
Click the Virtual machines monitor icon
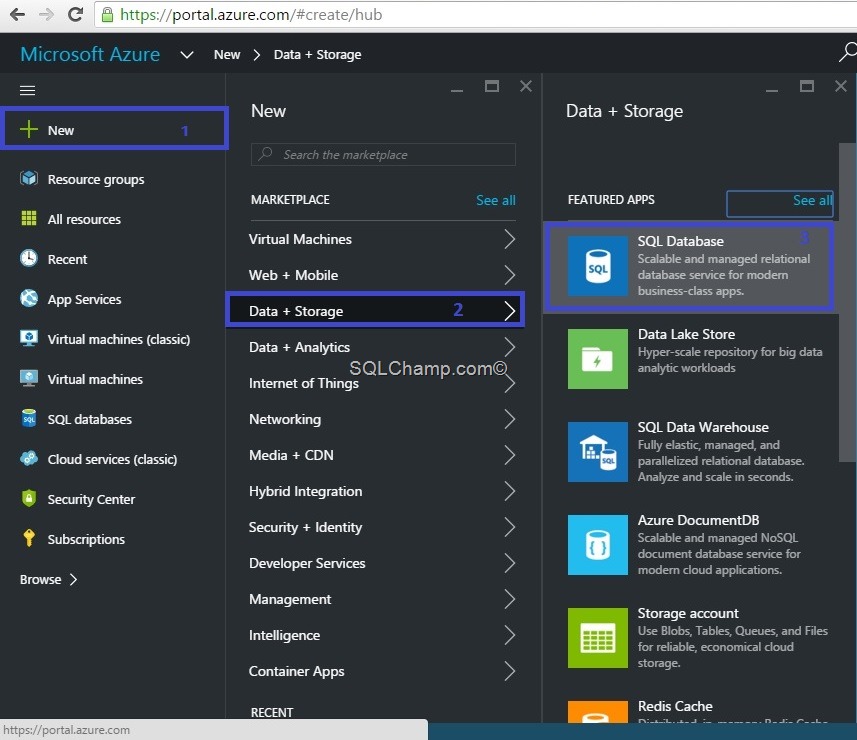point(29,378)
